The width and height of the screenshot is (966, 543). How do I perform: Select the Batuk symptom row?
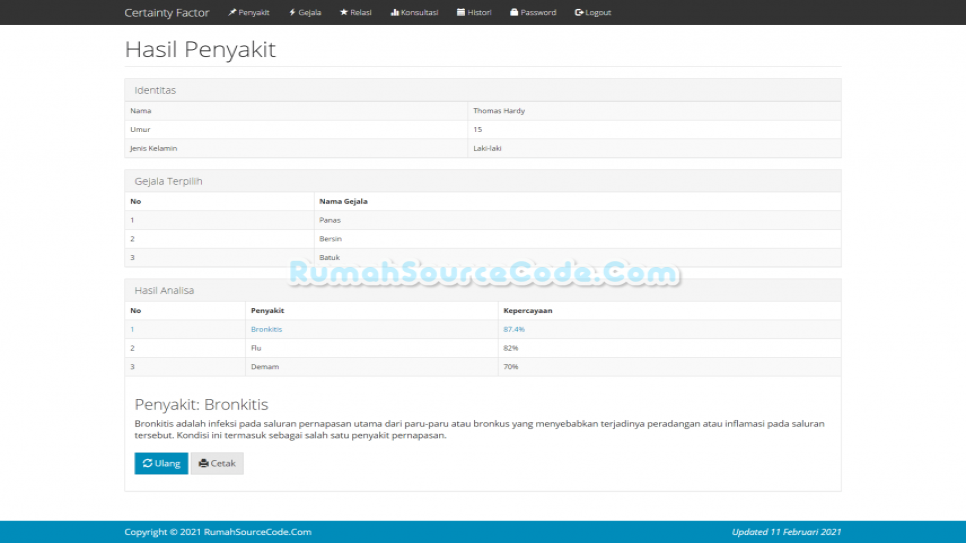point(483,257)
